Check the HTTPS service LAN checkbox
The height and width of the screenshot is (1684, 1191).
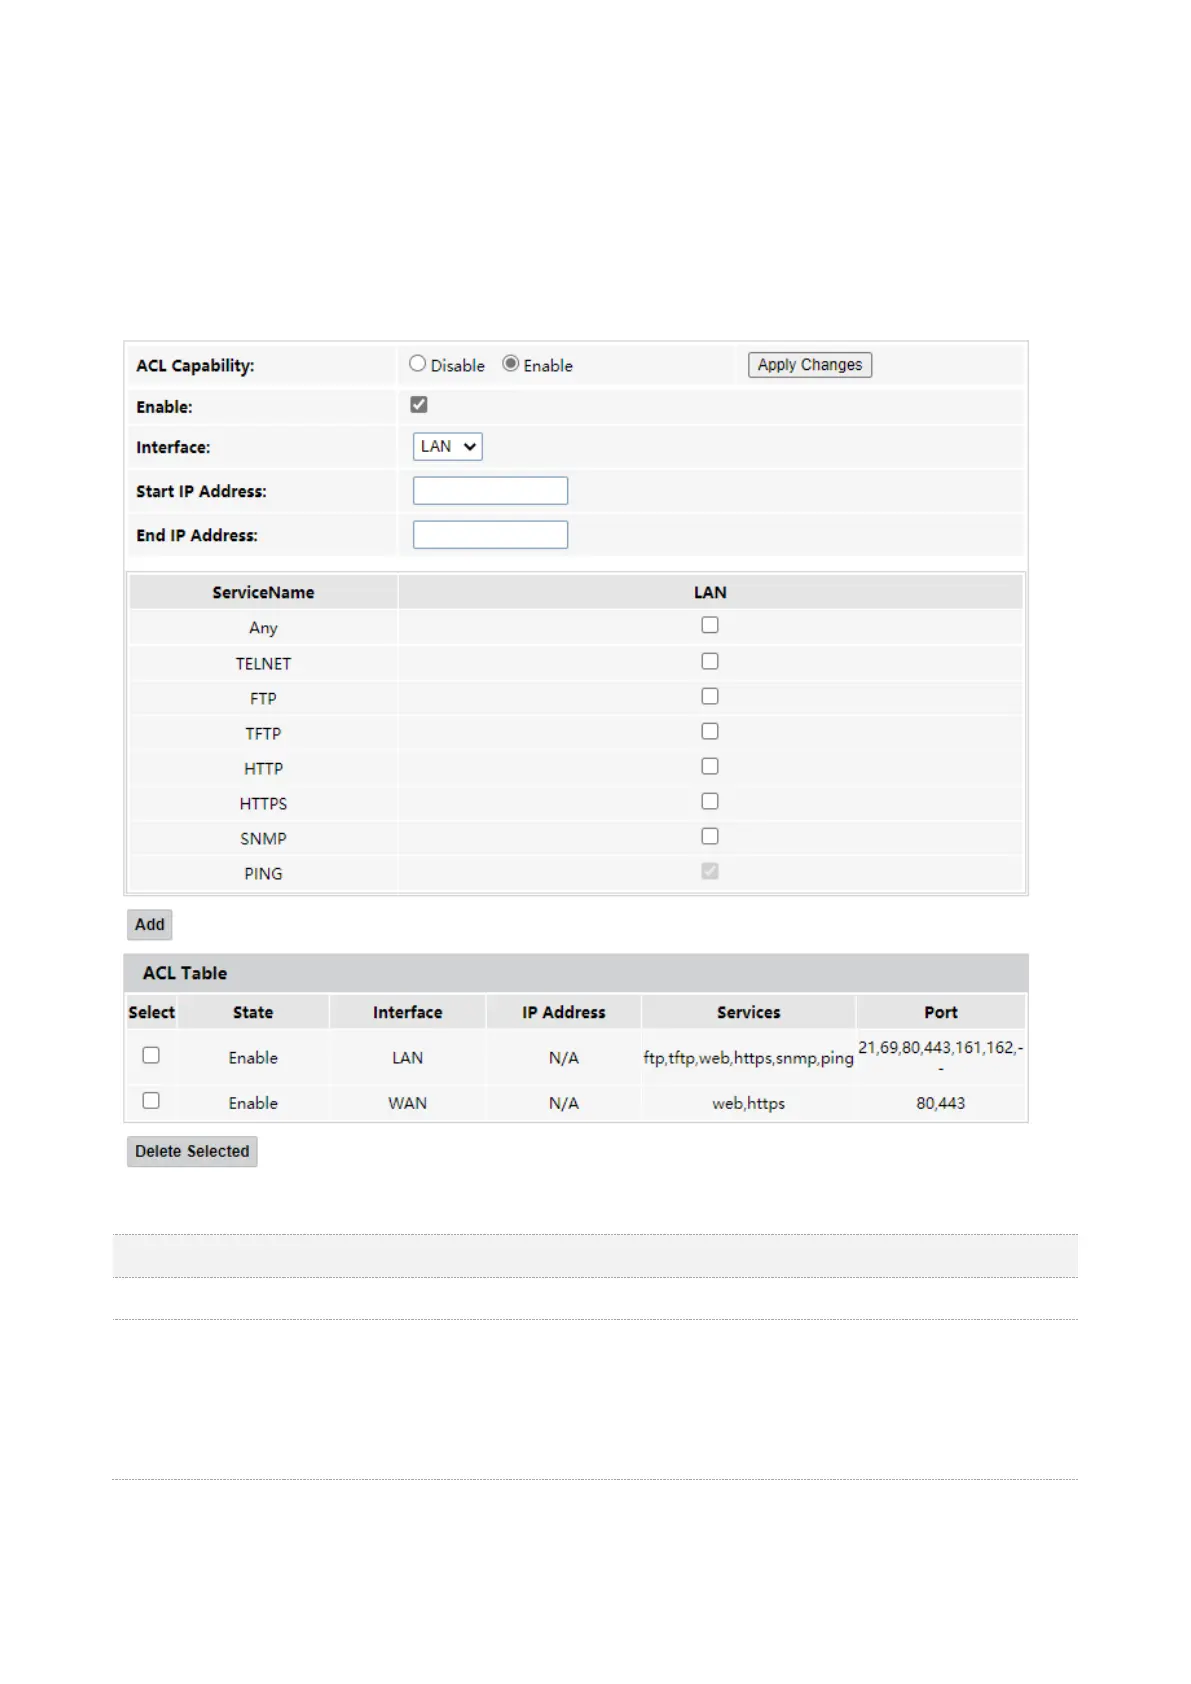coord(710,801)
